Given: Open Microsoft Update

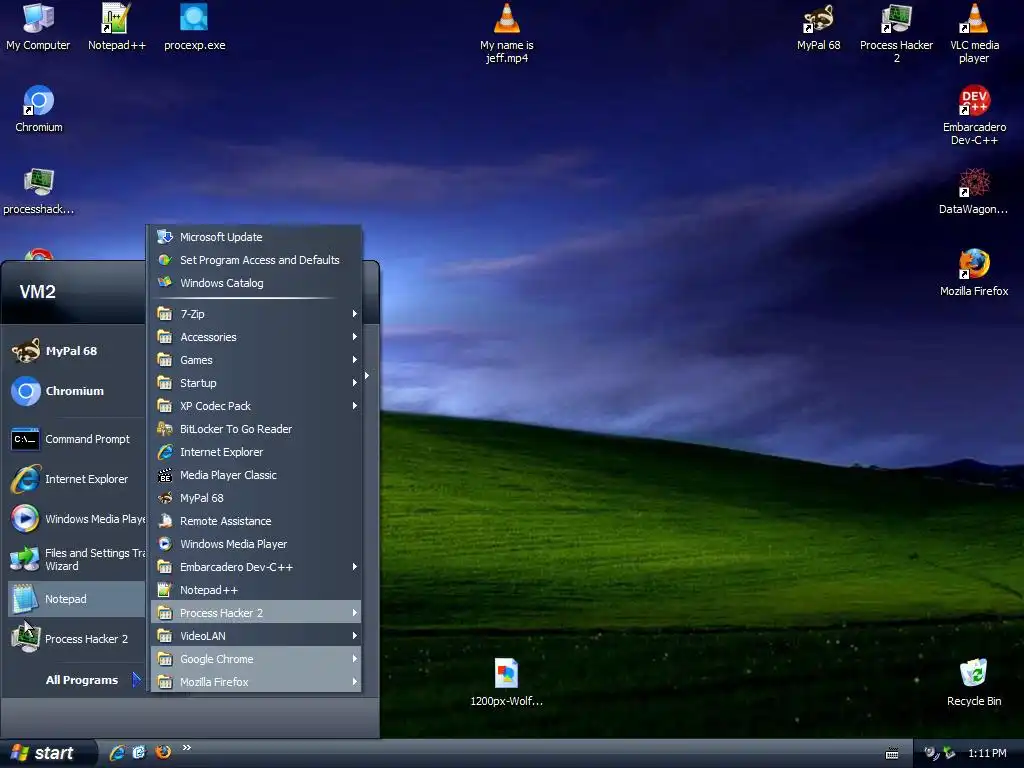Looking at the screenshot, I should pyautogui.click(x=256, y=237).
